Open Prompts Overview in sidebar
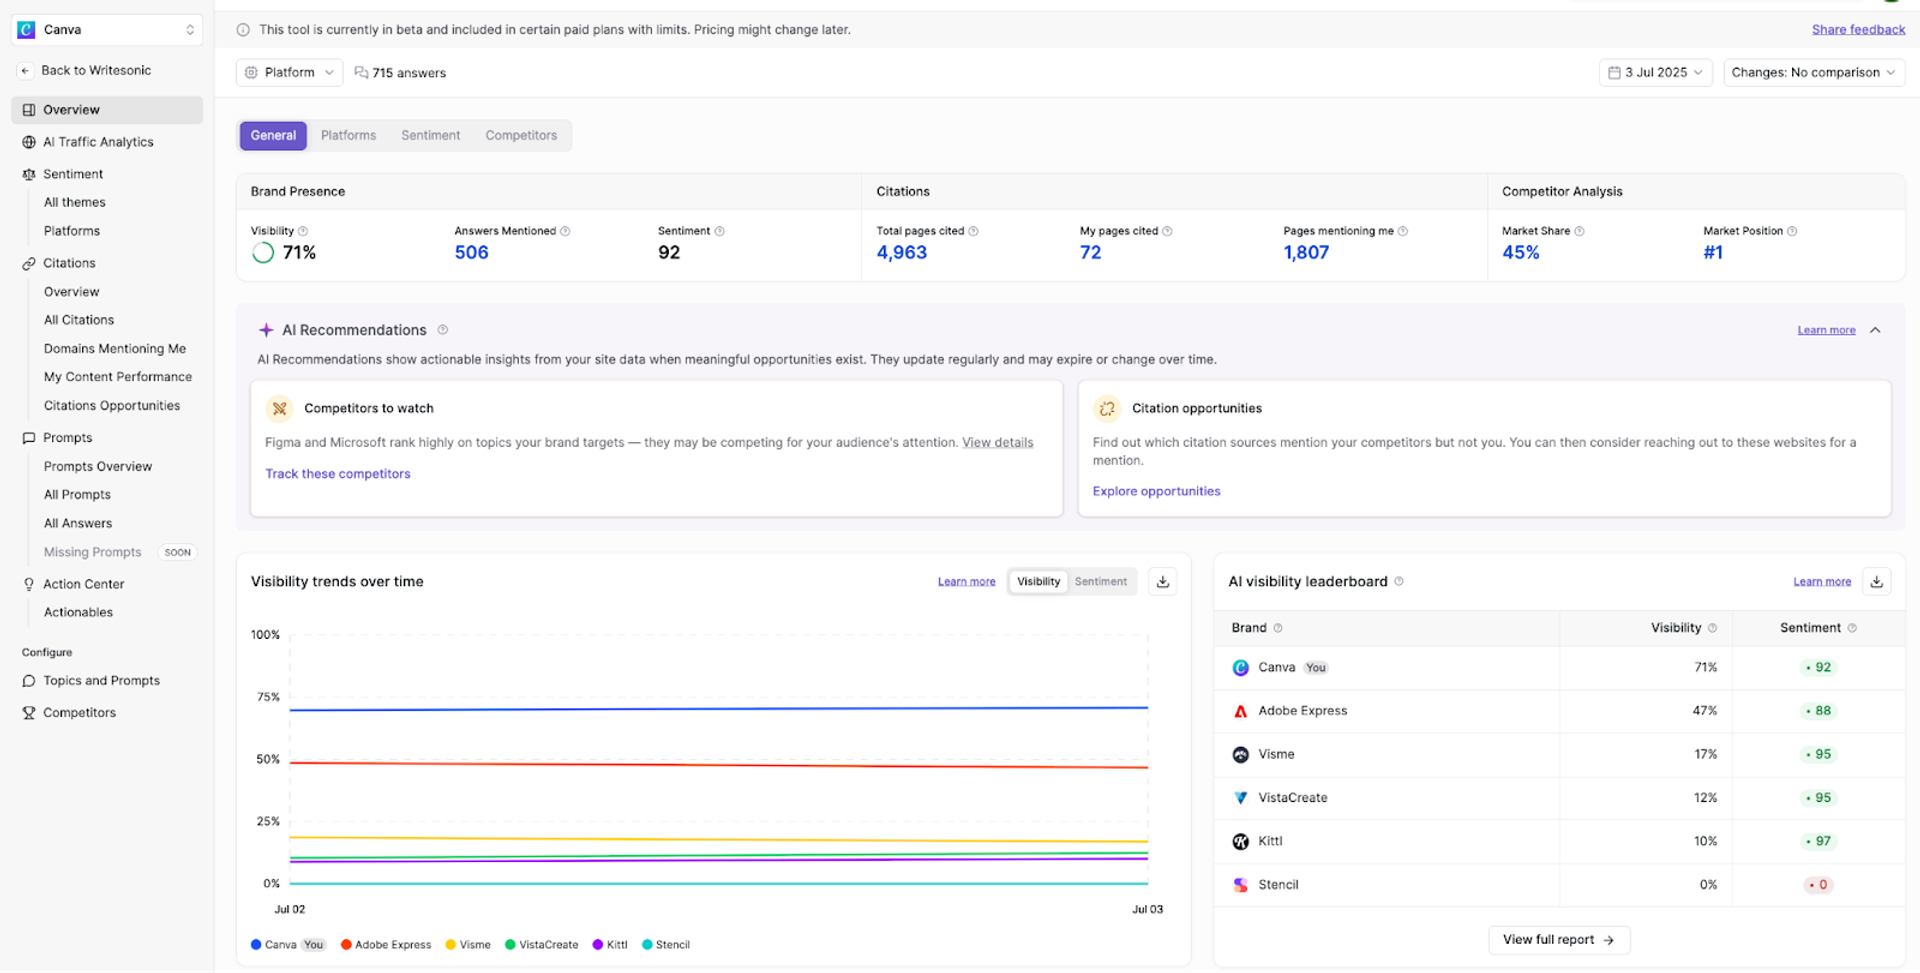This screenshot has height=973, width=1920. [x=98, y=467]
